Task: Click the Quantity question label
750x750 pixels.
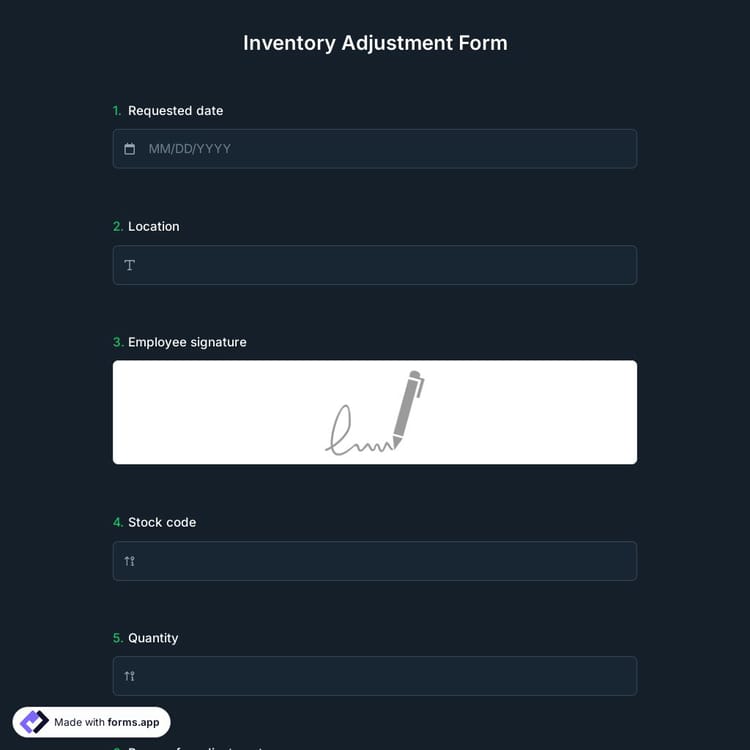Action: coord(153,638)
